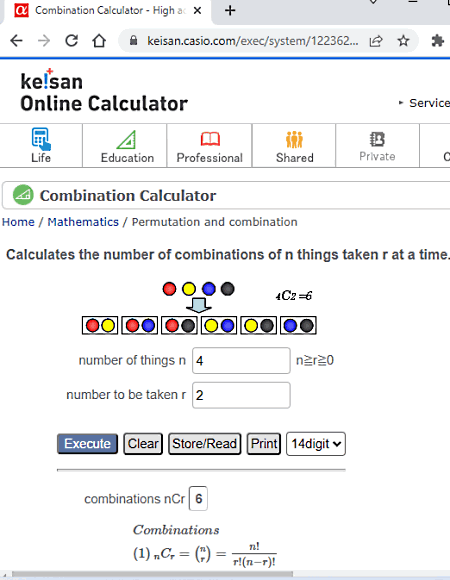Bookmark page with star icon
The height and width of the screenshot is (580, 450).
click(403, 41)
